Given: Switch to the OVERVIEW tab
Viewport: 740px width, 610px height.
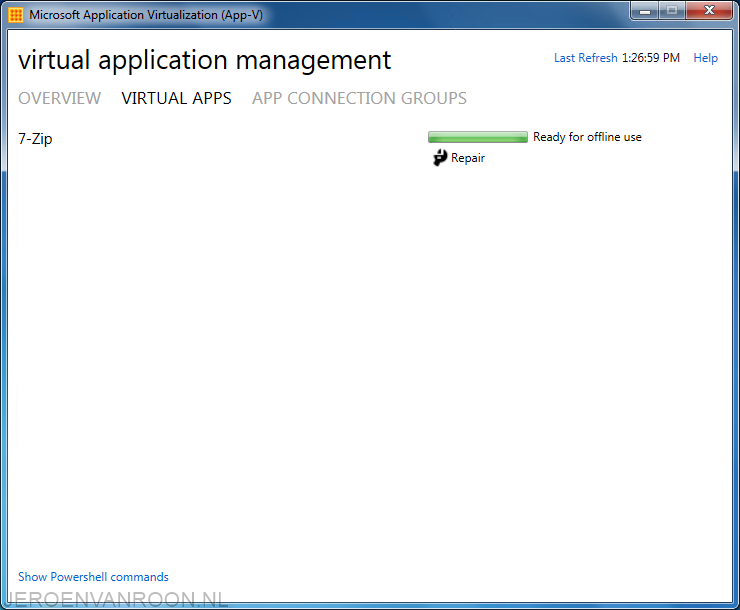Looking at the screenshot, I should (x=59, y=98).
